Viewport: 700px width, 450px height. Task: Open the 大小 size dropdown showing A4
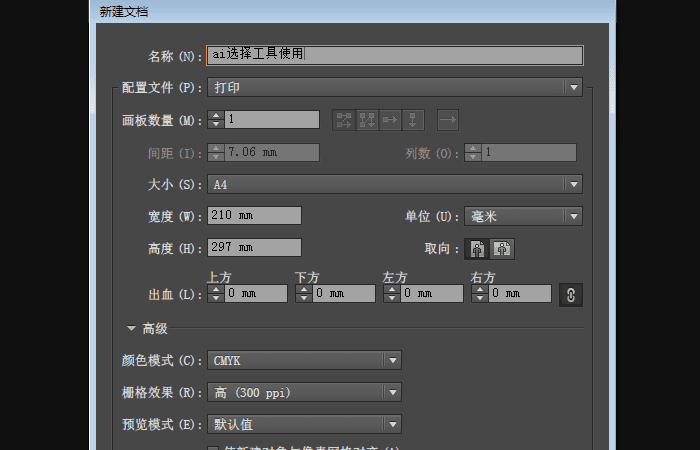pos(395,184)
